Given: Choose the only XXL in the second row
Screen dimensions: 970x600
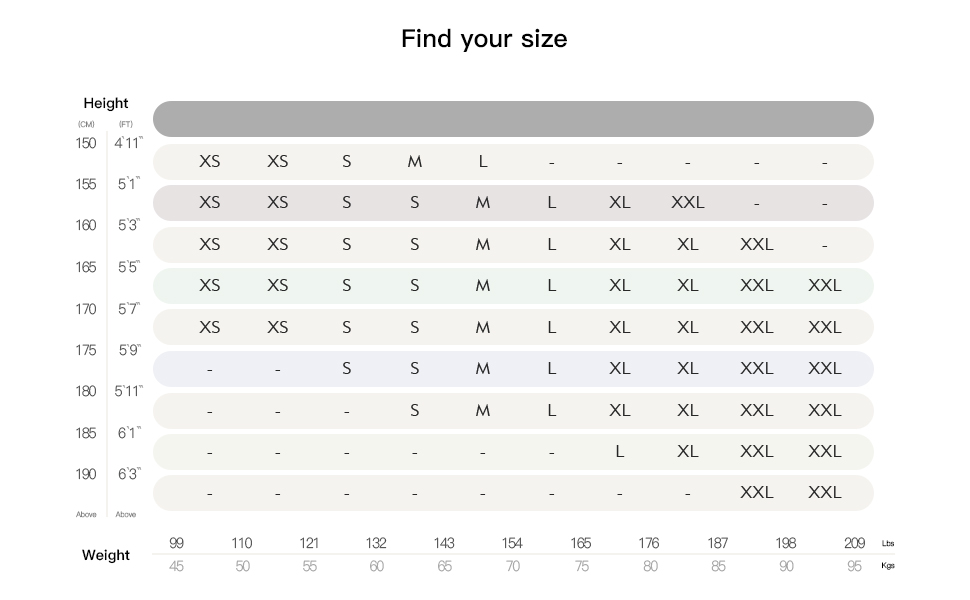Looking at the screenshot, I should tap(688, 203).
